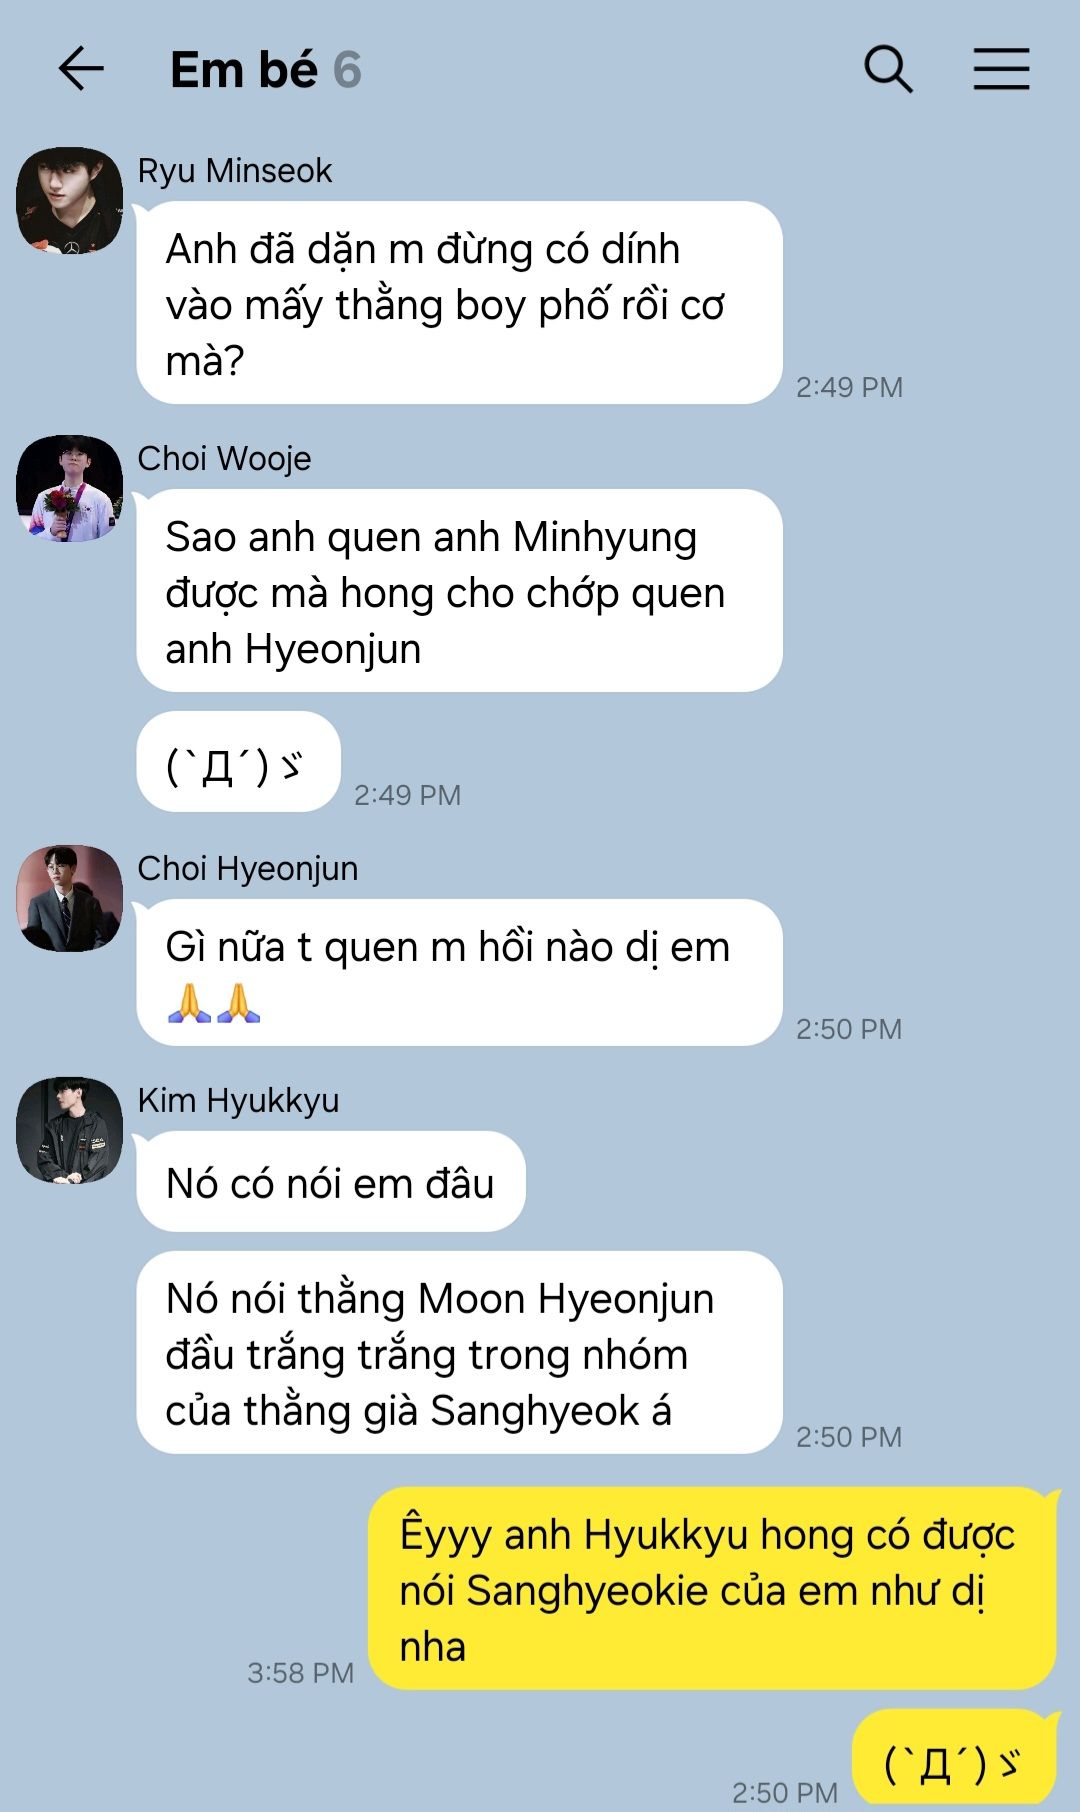1080x1812 pixels.
Task: Select the "Sao anh quen anh Minhyung" bubble
Action: pos(459,591)
